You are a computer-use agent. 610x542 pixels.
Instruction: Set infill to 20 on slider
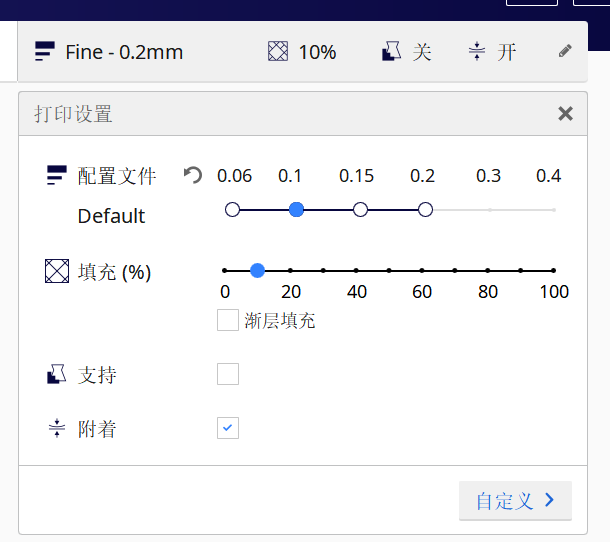click(x=290, y=270)
